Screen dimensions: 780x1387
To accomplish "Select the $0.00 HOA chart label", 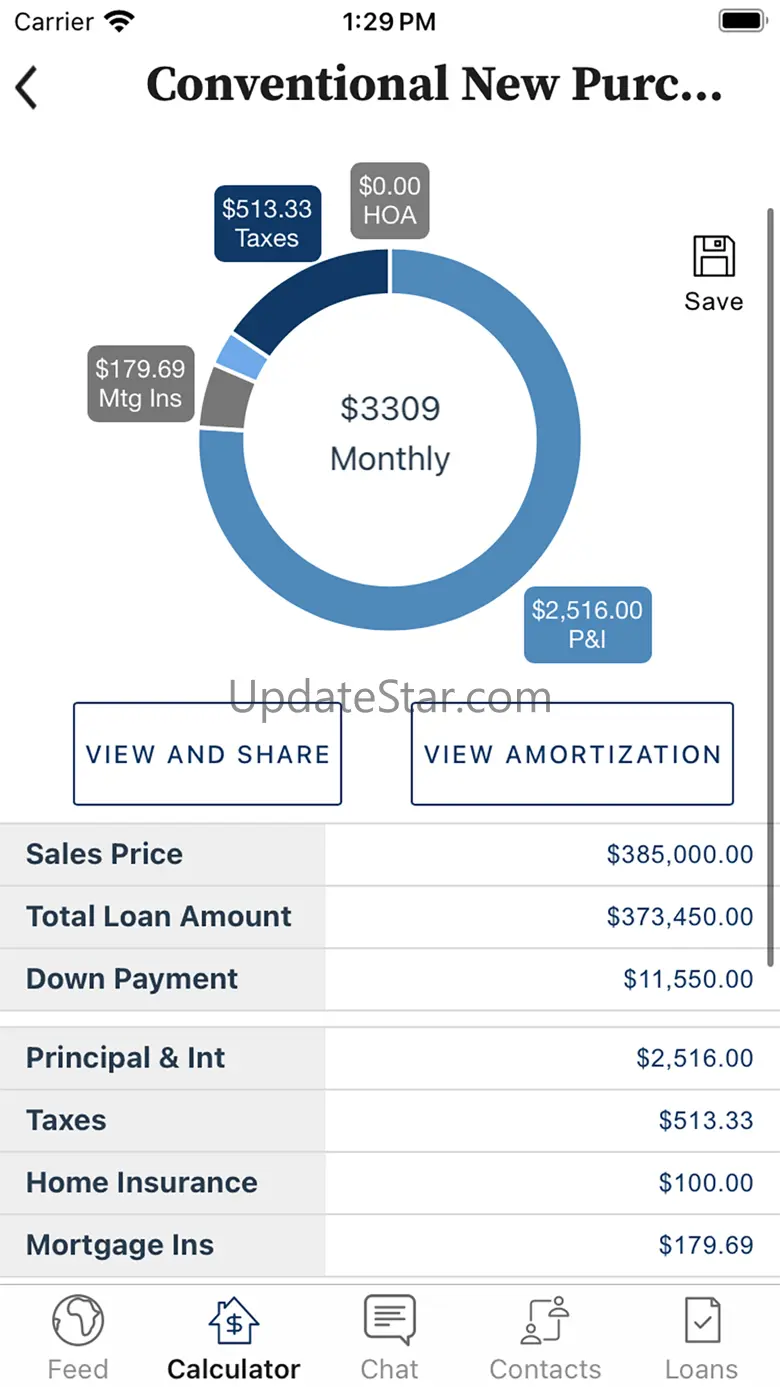I will click(x=390, y=200).
